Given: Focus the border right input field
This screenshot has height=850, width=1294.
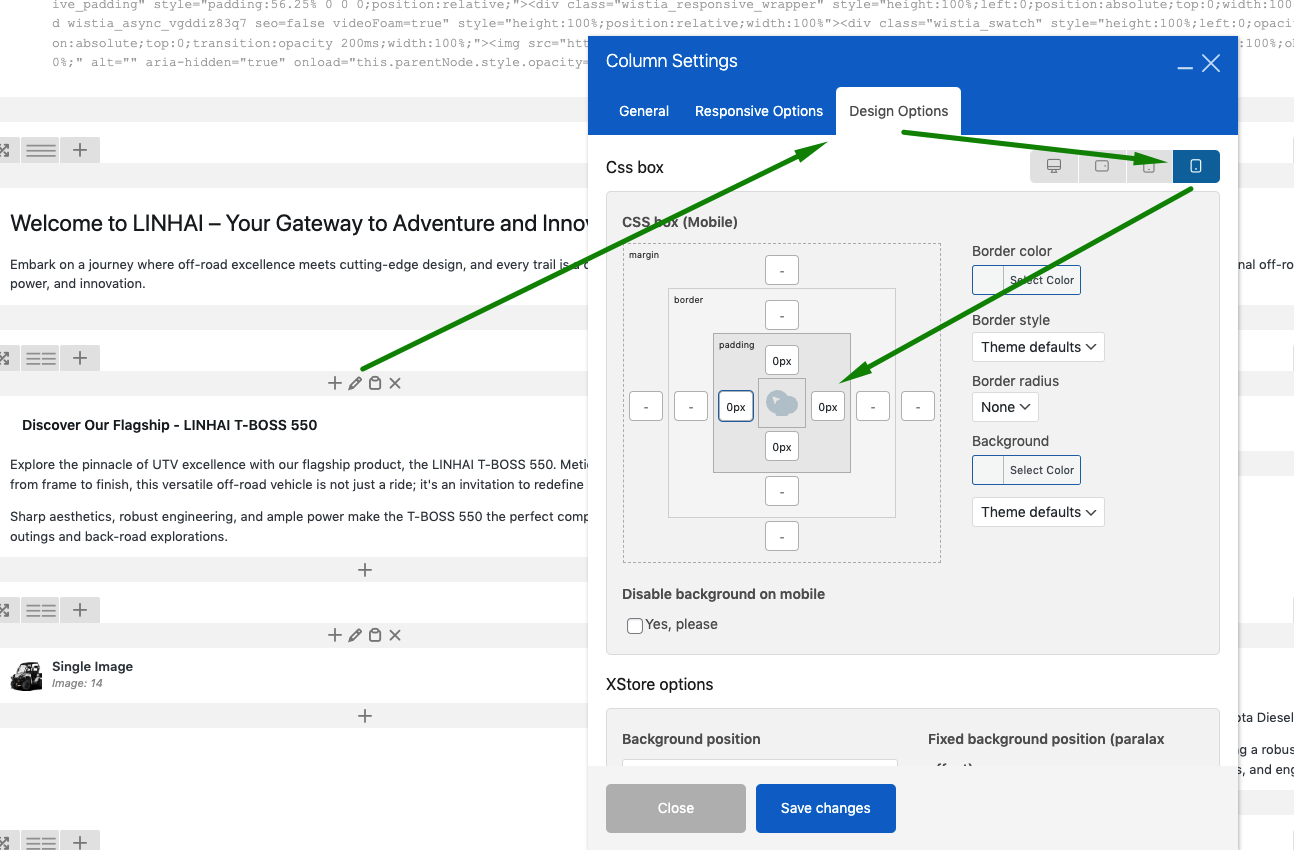Looking at the screenshot, I should pos(873,407).
